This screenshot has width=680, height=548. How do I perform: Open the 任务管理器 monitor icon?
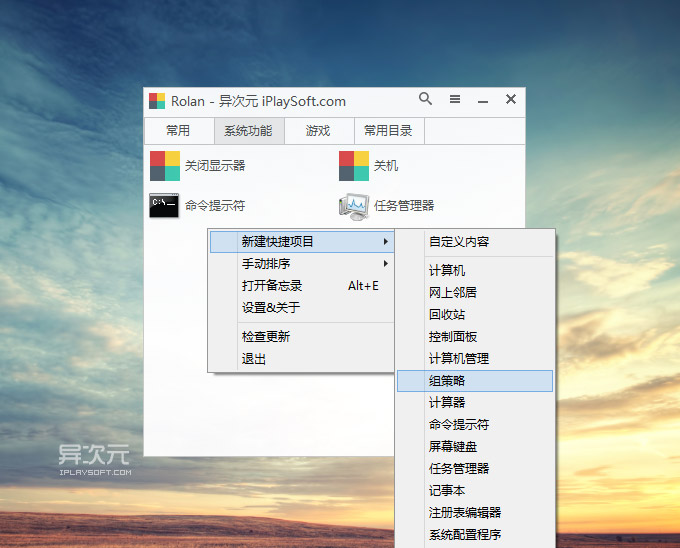point(354,206)
